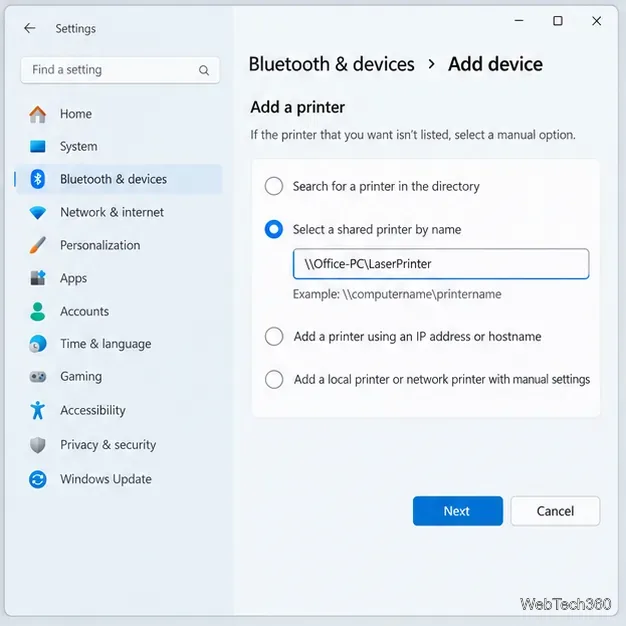The width and height of the screenshot is (626, 626).
Task: Click Bluetooth & devices breadcrumb link
Action: (x=331, y=64)
